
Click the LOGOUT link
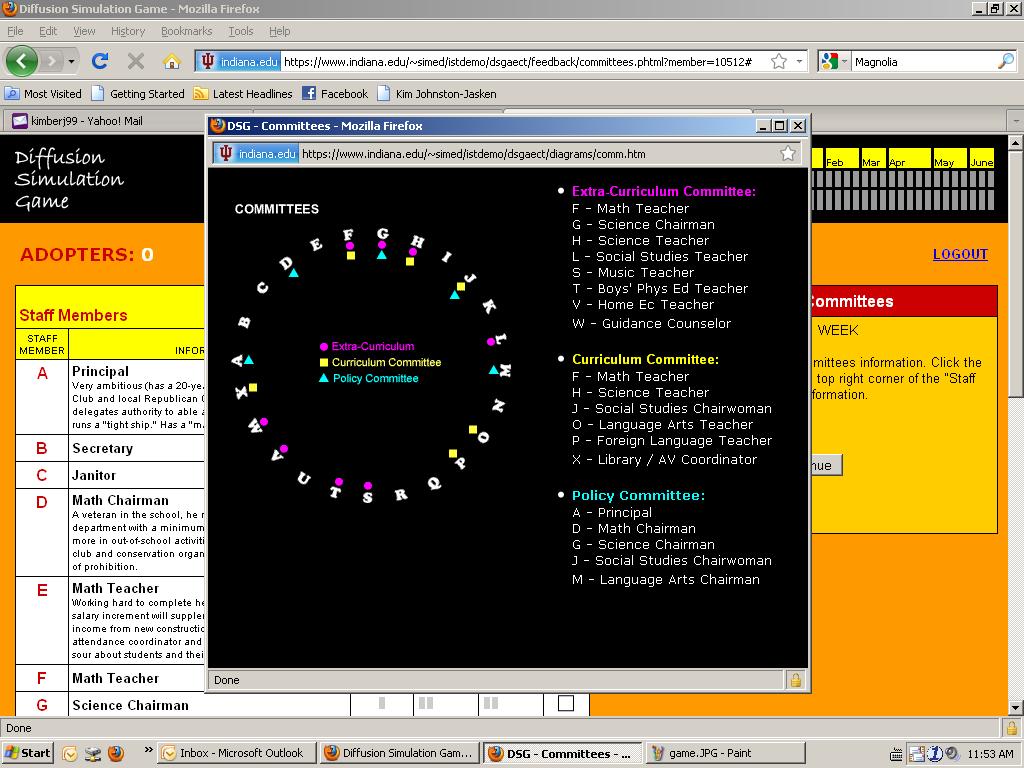pos(960,254)
